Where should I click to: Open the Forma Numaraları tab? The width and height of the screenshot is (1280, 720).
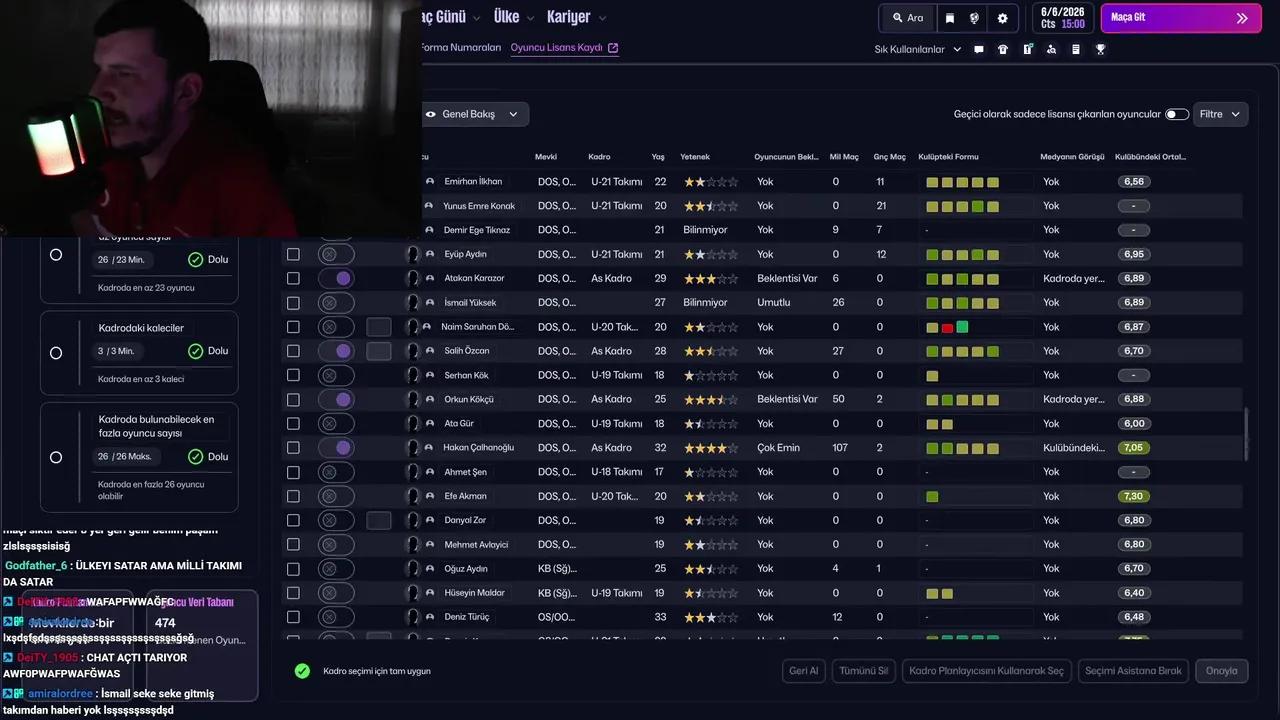pyautogui.click(x=461, y=47)
